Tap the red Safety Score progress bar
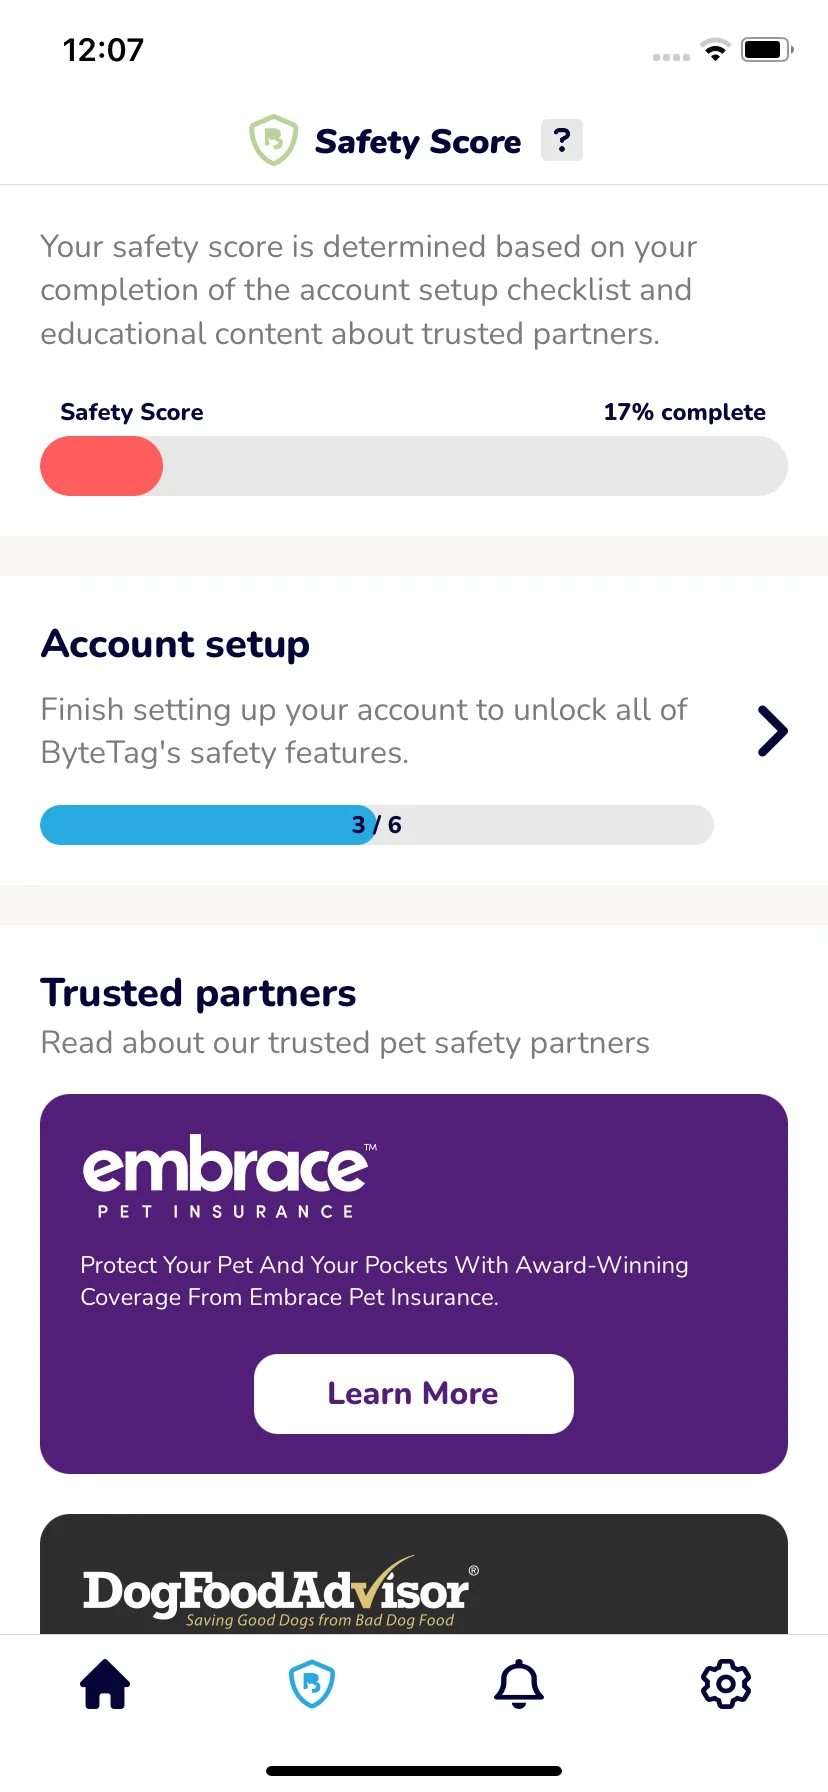This screenshot has width=828, height=1792. pos(414,466)
